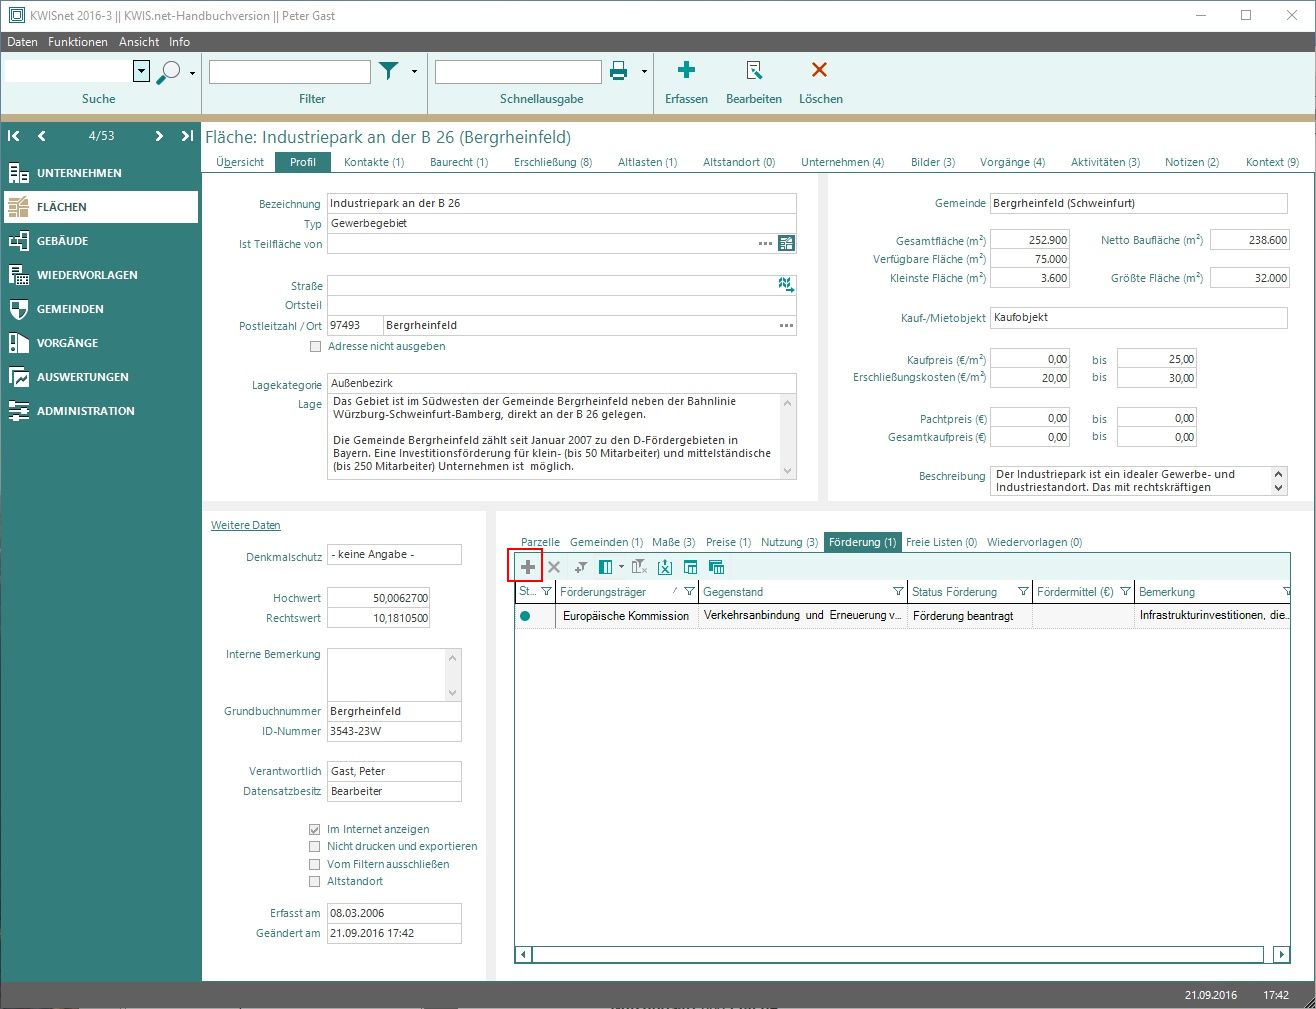This screenshot has width=1316, height=1009.
Task: Open Postleitzahl/Ort ellipsis selector
Action: 787,326
